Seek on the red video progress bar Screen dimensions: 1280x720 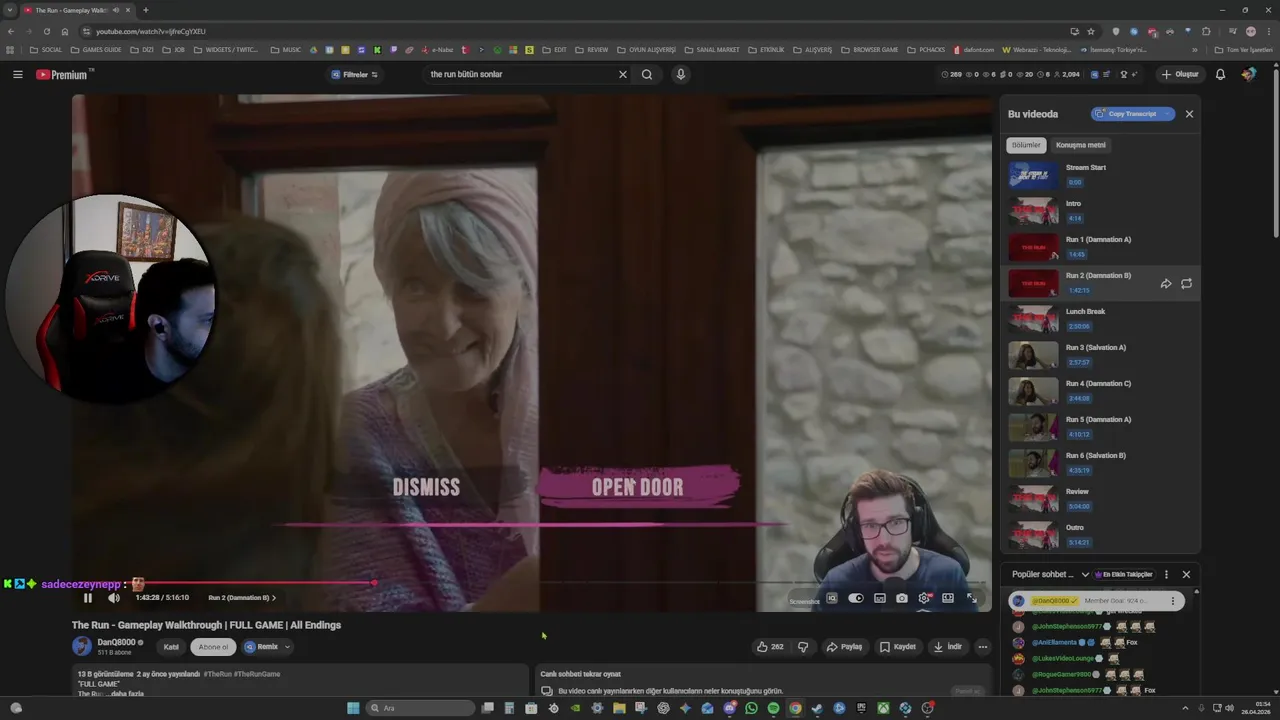point(533,582)
